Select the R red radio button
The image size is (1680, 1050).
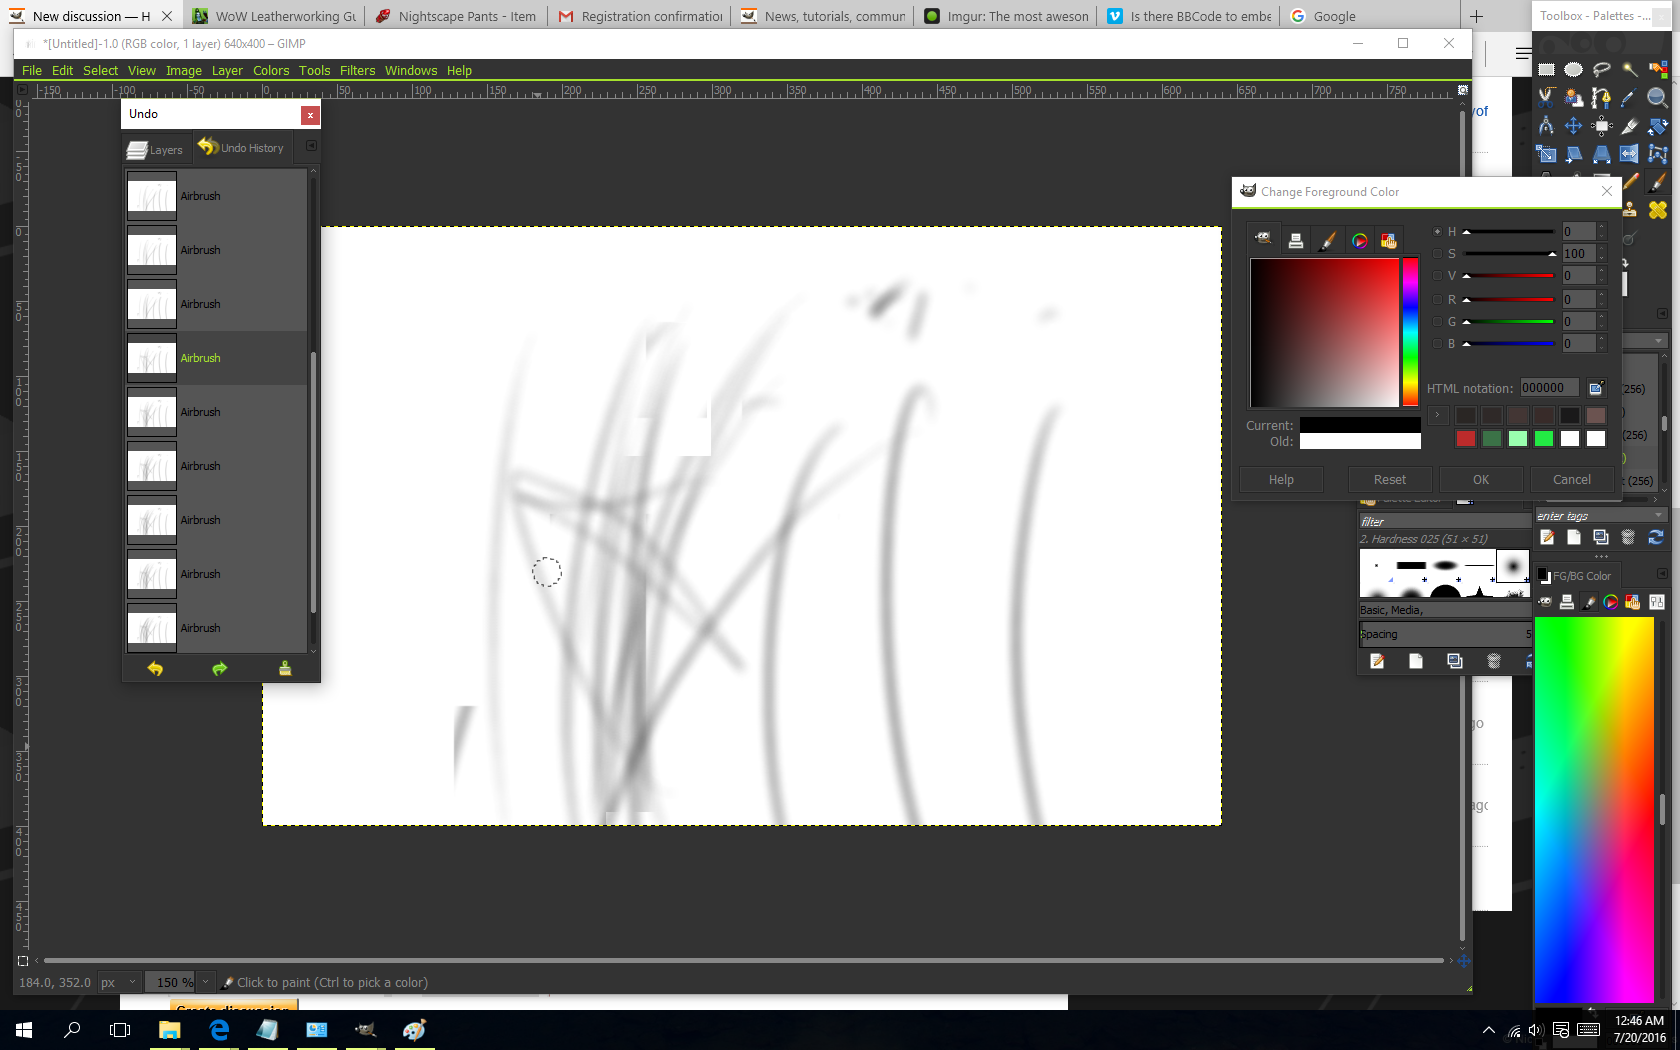click(1438, 299)
